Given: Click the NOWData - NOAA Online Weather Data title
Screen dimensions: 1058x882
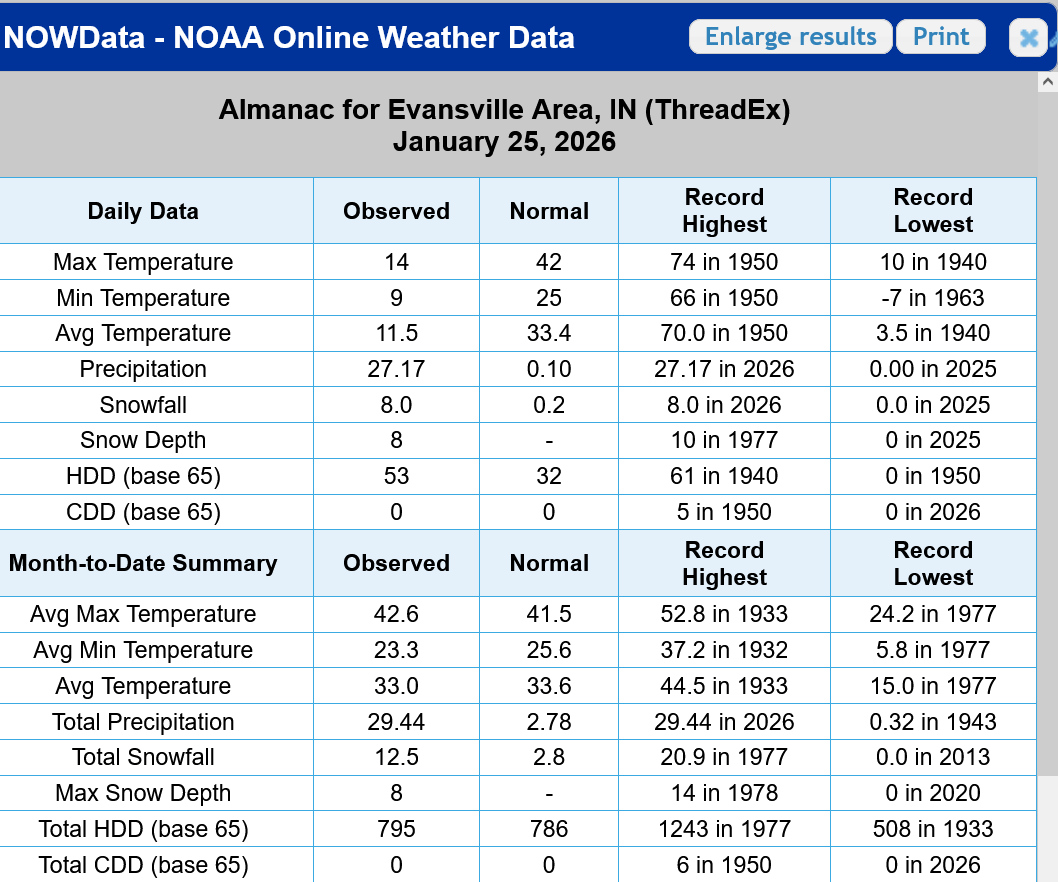Looking at the screenshot, I should (x=290, y=38).
